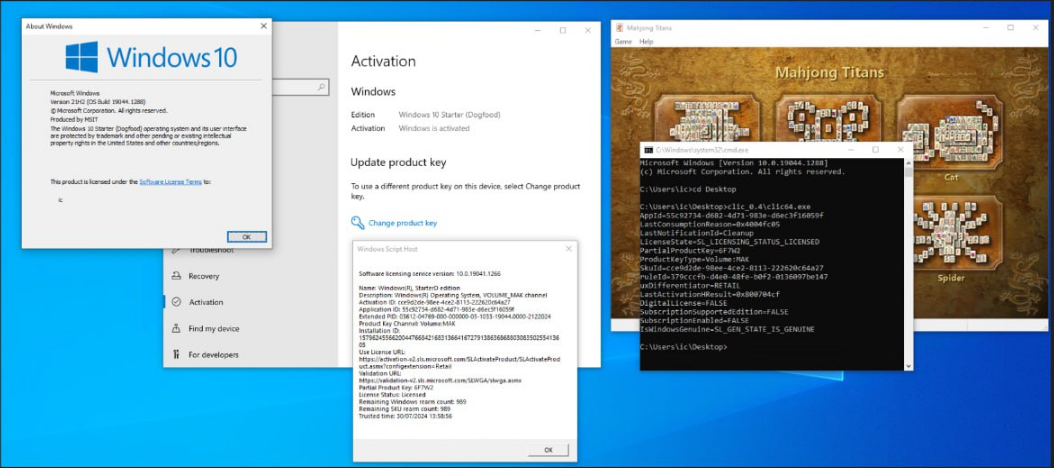Open the Game menu in Mahjong Titans
1054x468 pixels.
click(623, 42)
